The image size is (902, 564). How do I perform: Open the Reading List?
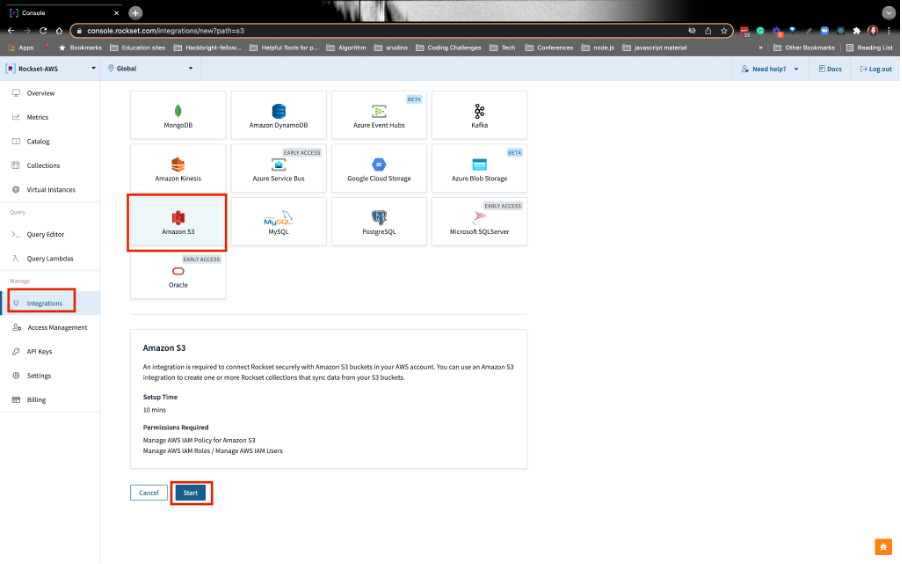869,48
